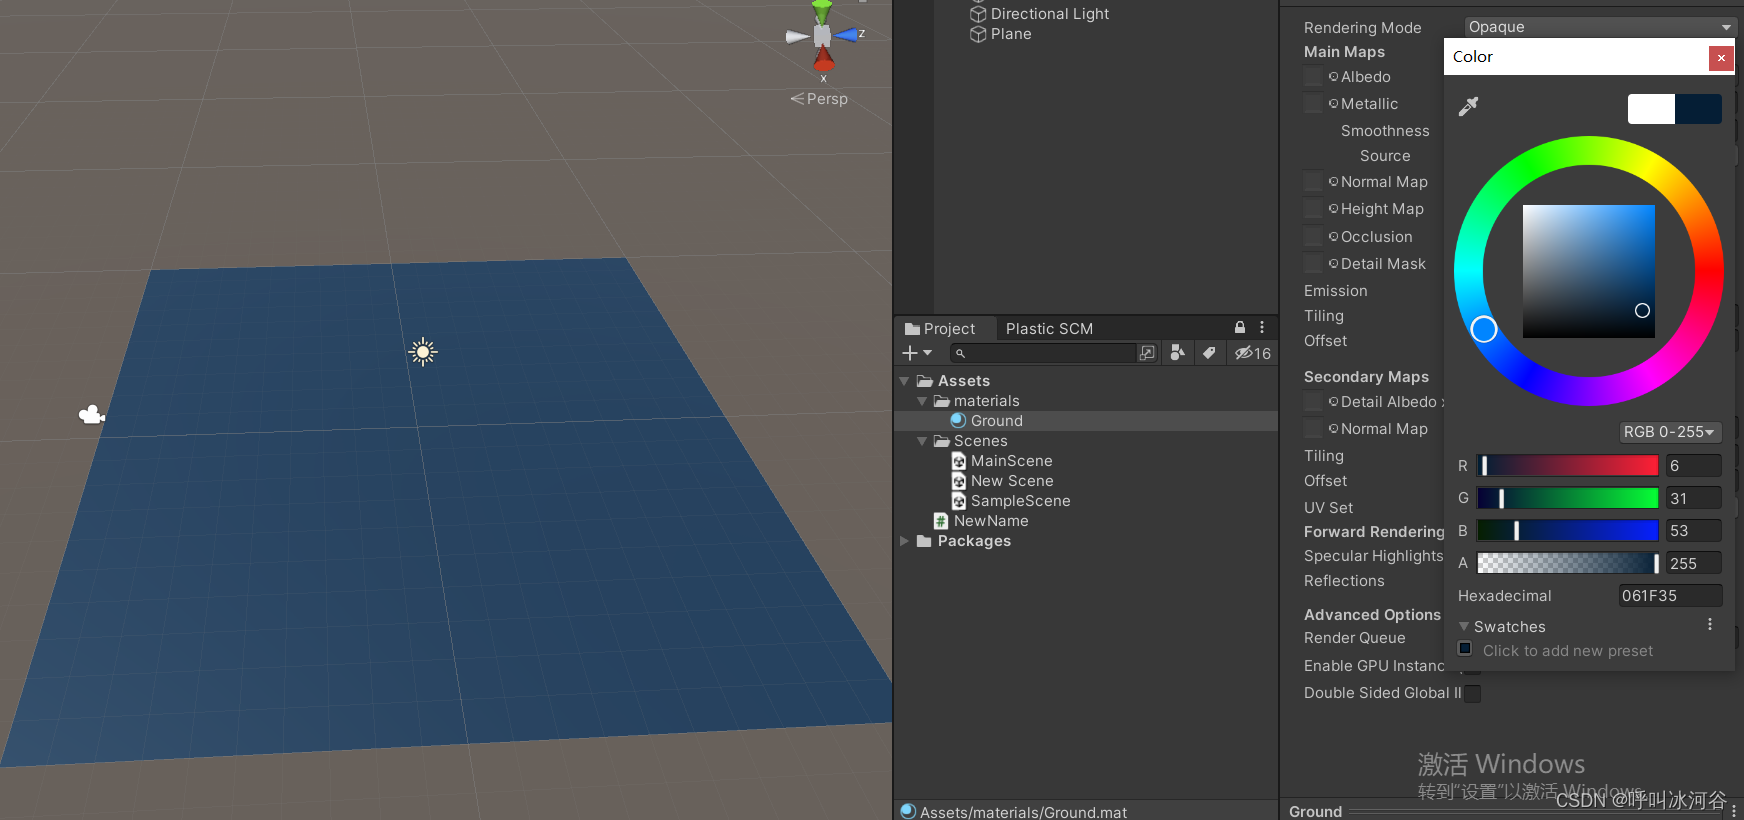
Task: Collapse the Assets folder
Action: (904, 381)
